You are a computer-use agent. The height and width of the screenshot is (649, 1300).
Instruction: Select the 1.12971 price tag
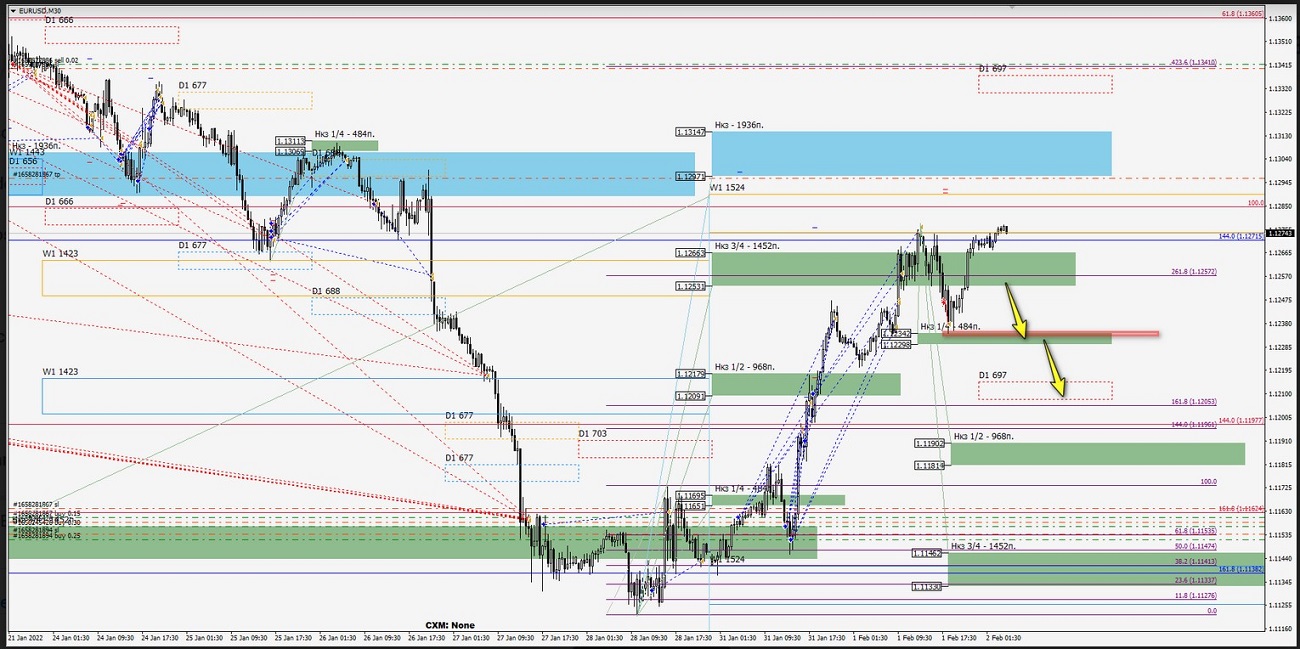click(x=691, y=176)
